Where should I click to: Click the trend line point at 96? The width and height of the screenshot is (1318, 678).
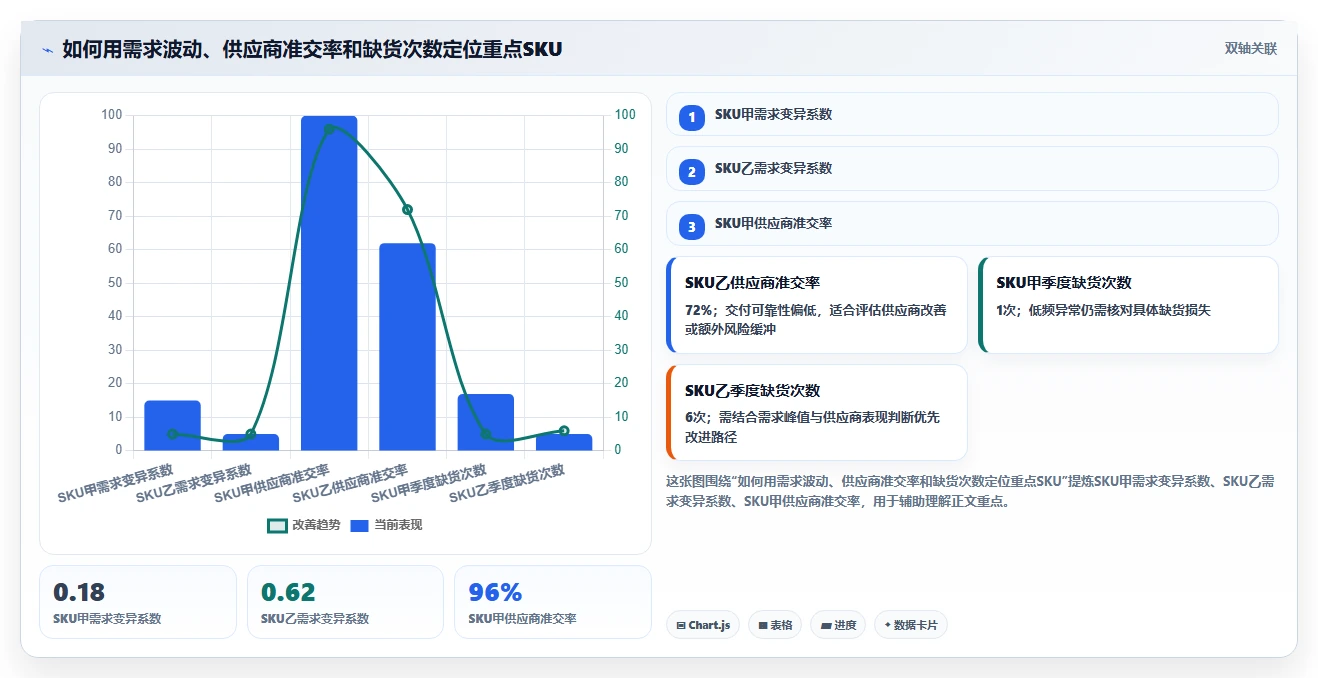[329, 129]
